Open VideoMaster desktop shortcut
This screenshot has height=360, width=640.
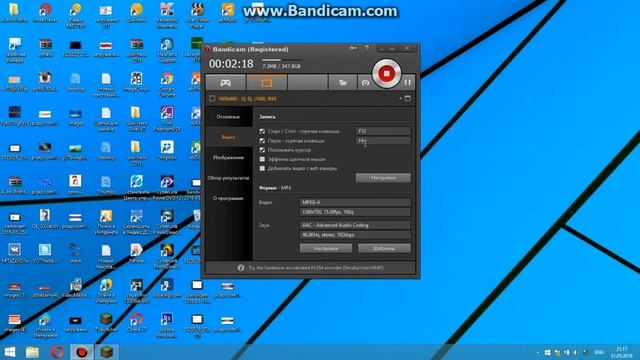[x=76, y=288]
